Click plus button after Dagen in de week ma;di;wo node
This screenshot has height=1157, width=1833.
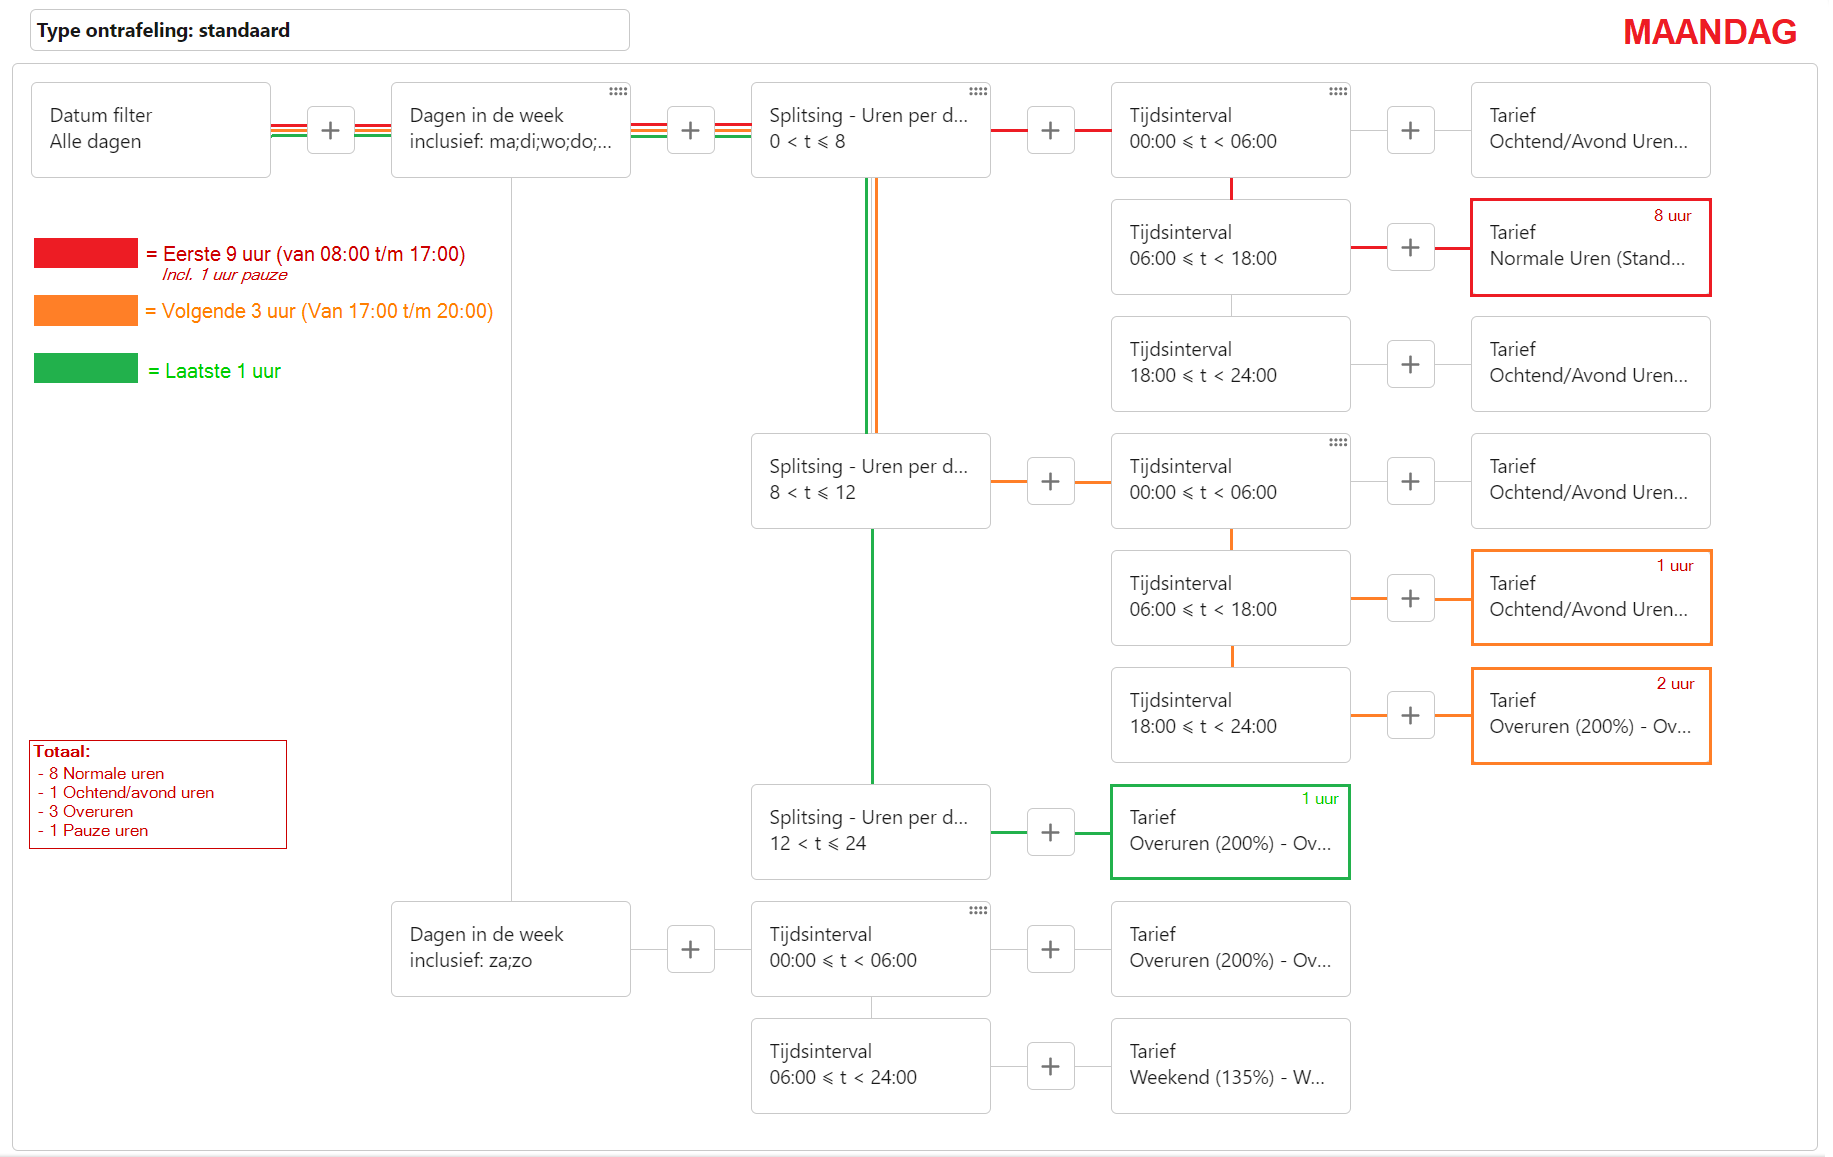691,130
